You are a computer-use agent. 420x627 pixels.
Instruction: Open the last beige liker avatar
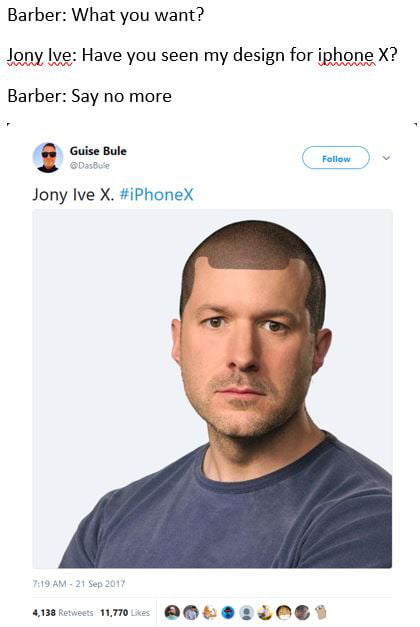tap(321, 612)
